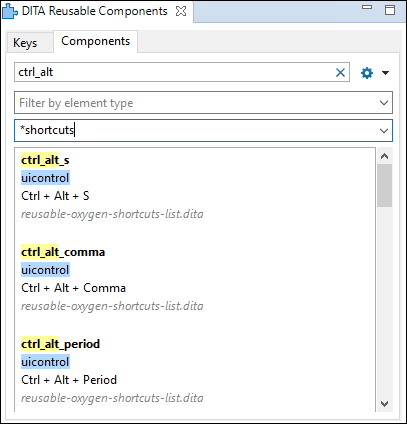Open the Filter by element type dropdown
The height and width of the screenshot is (424, 407).
pyautogui.click(x=203, y=103)
